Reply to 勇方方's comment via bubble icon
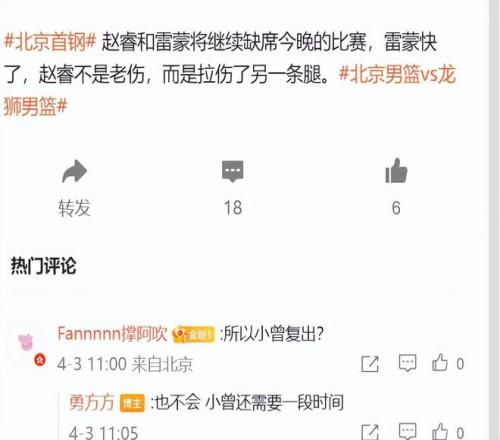The width and height of the screenshot is (500, 440). tap(407, 432)
